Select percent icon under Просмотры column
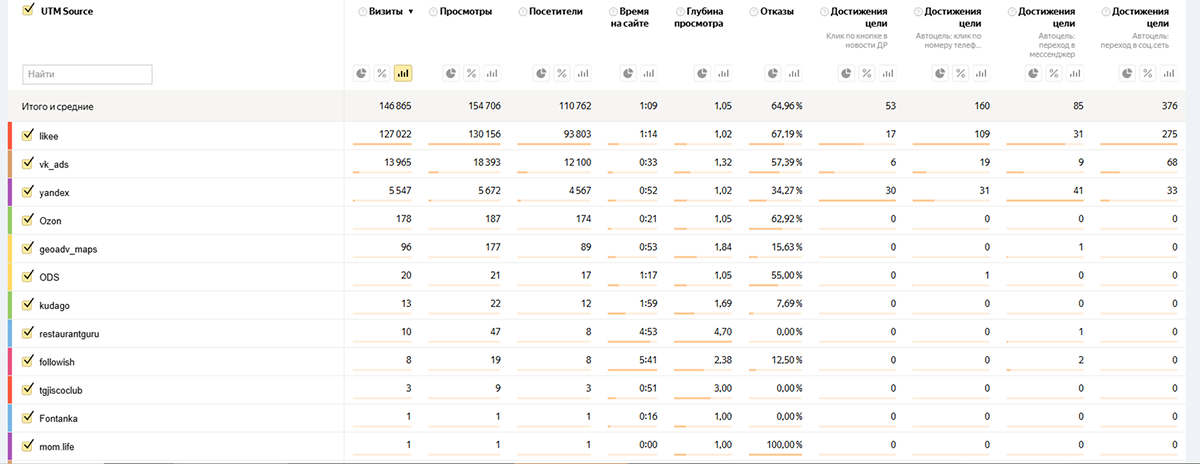The height and width of the screenshot is (464, 1200). [470, 73]
